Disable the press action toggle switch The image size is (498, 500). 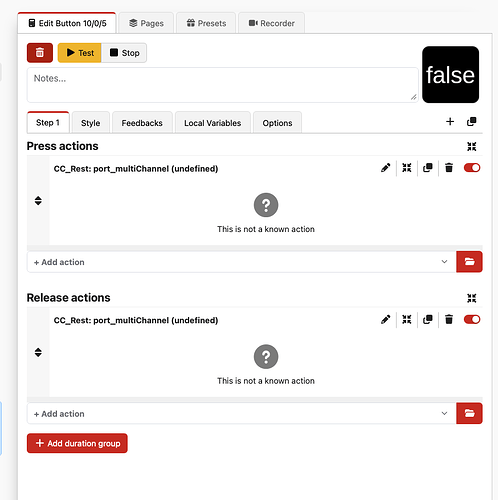472,168
